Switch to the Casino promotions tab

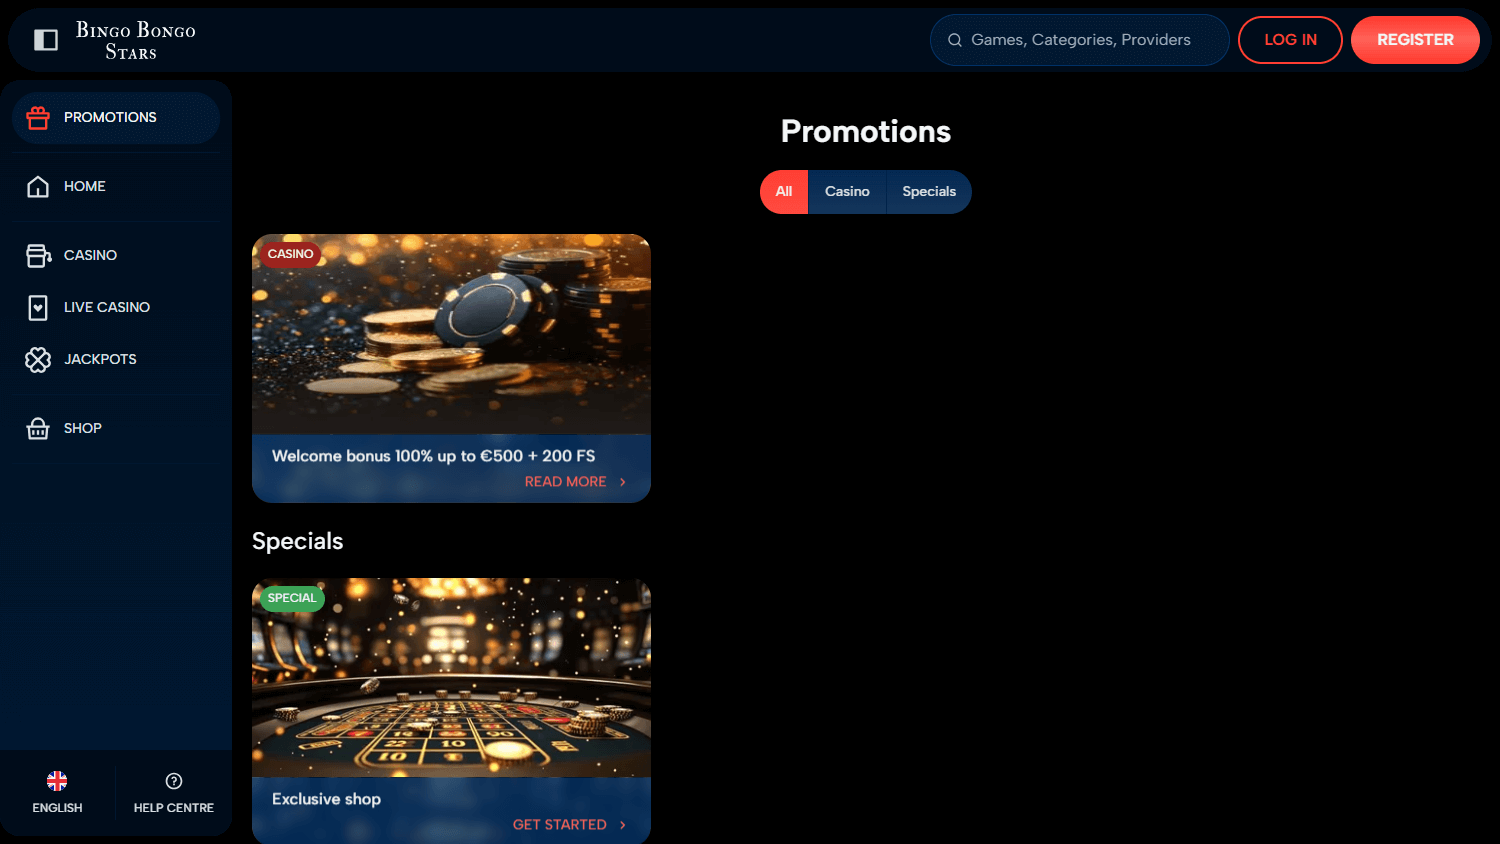[x=847, y=191]
